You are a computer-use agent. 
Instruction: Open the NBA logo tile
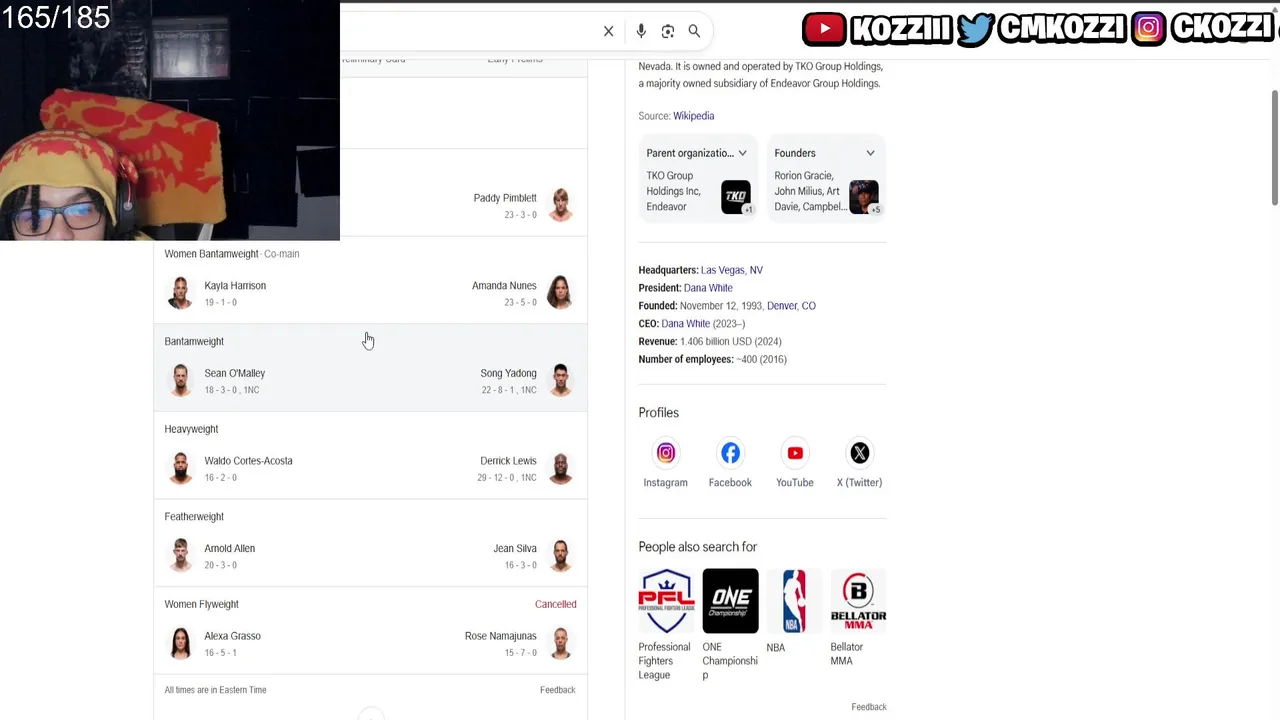pyautogui.click(x=794, y=601)
